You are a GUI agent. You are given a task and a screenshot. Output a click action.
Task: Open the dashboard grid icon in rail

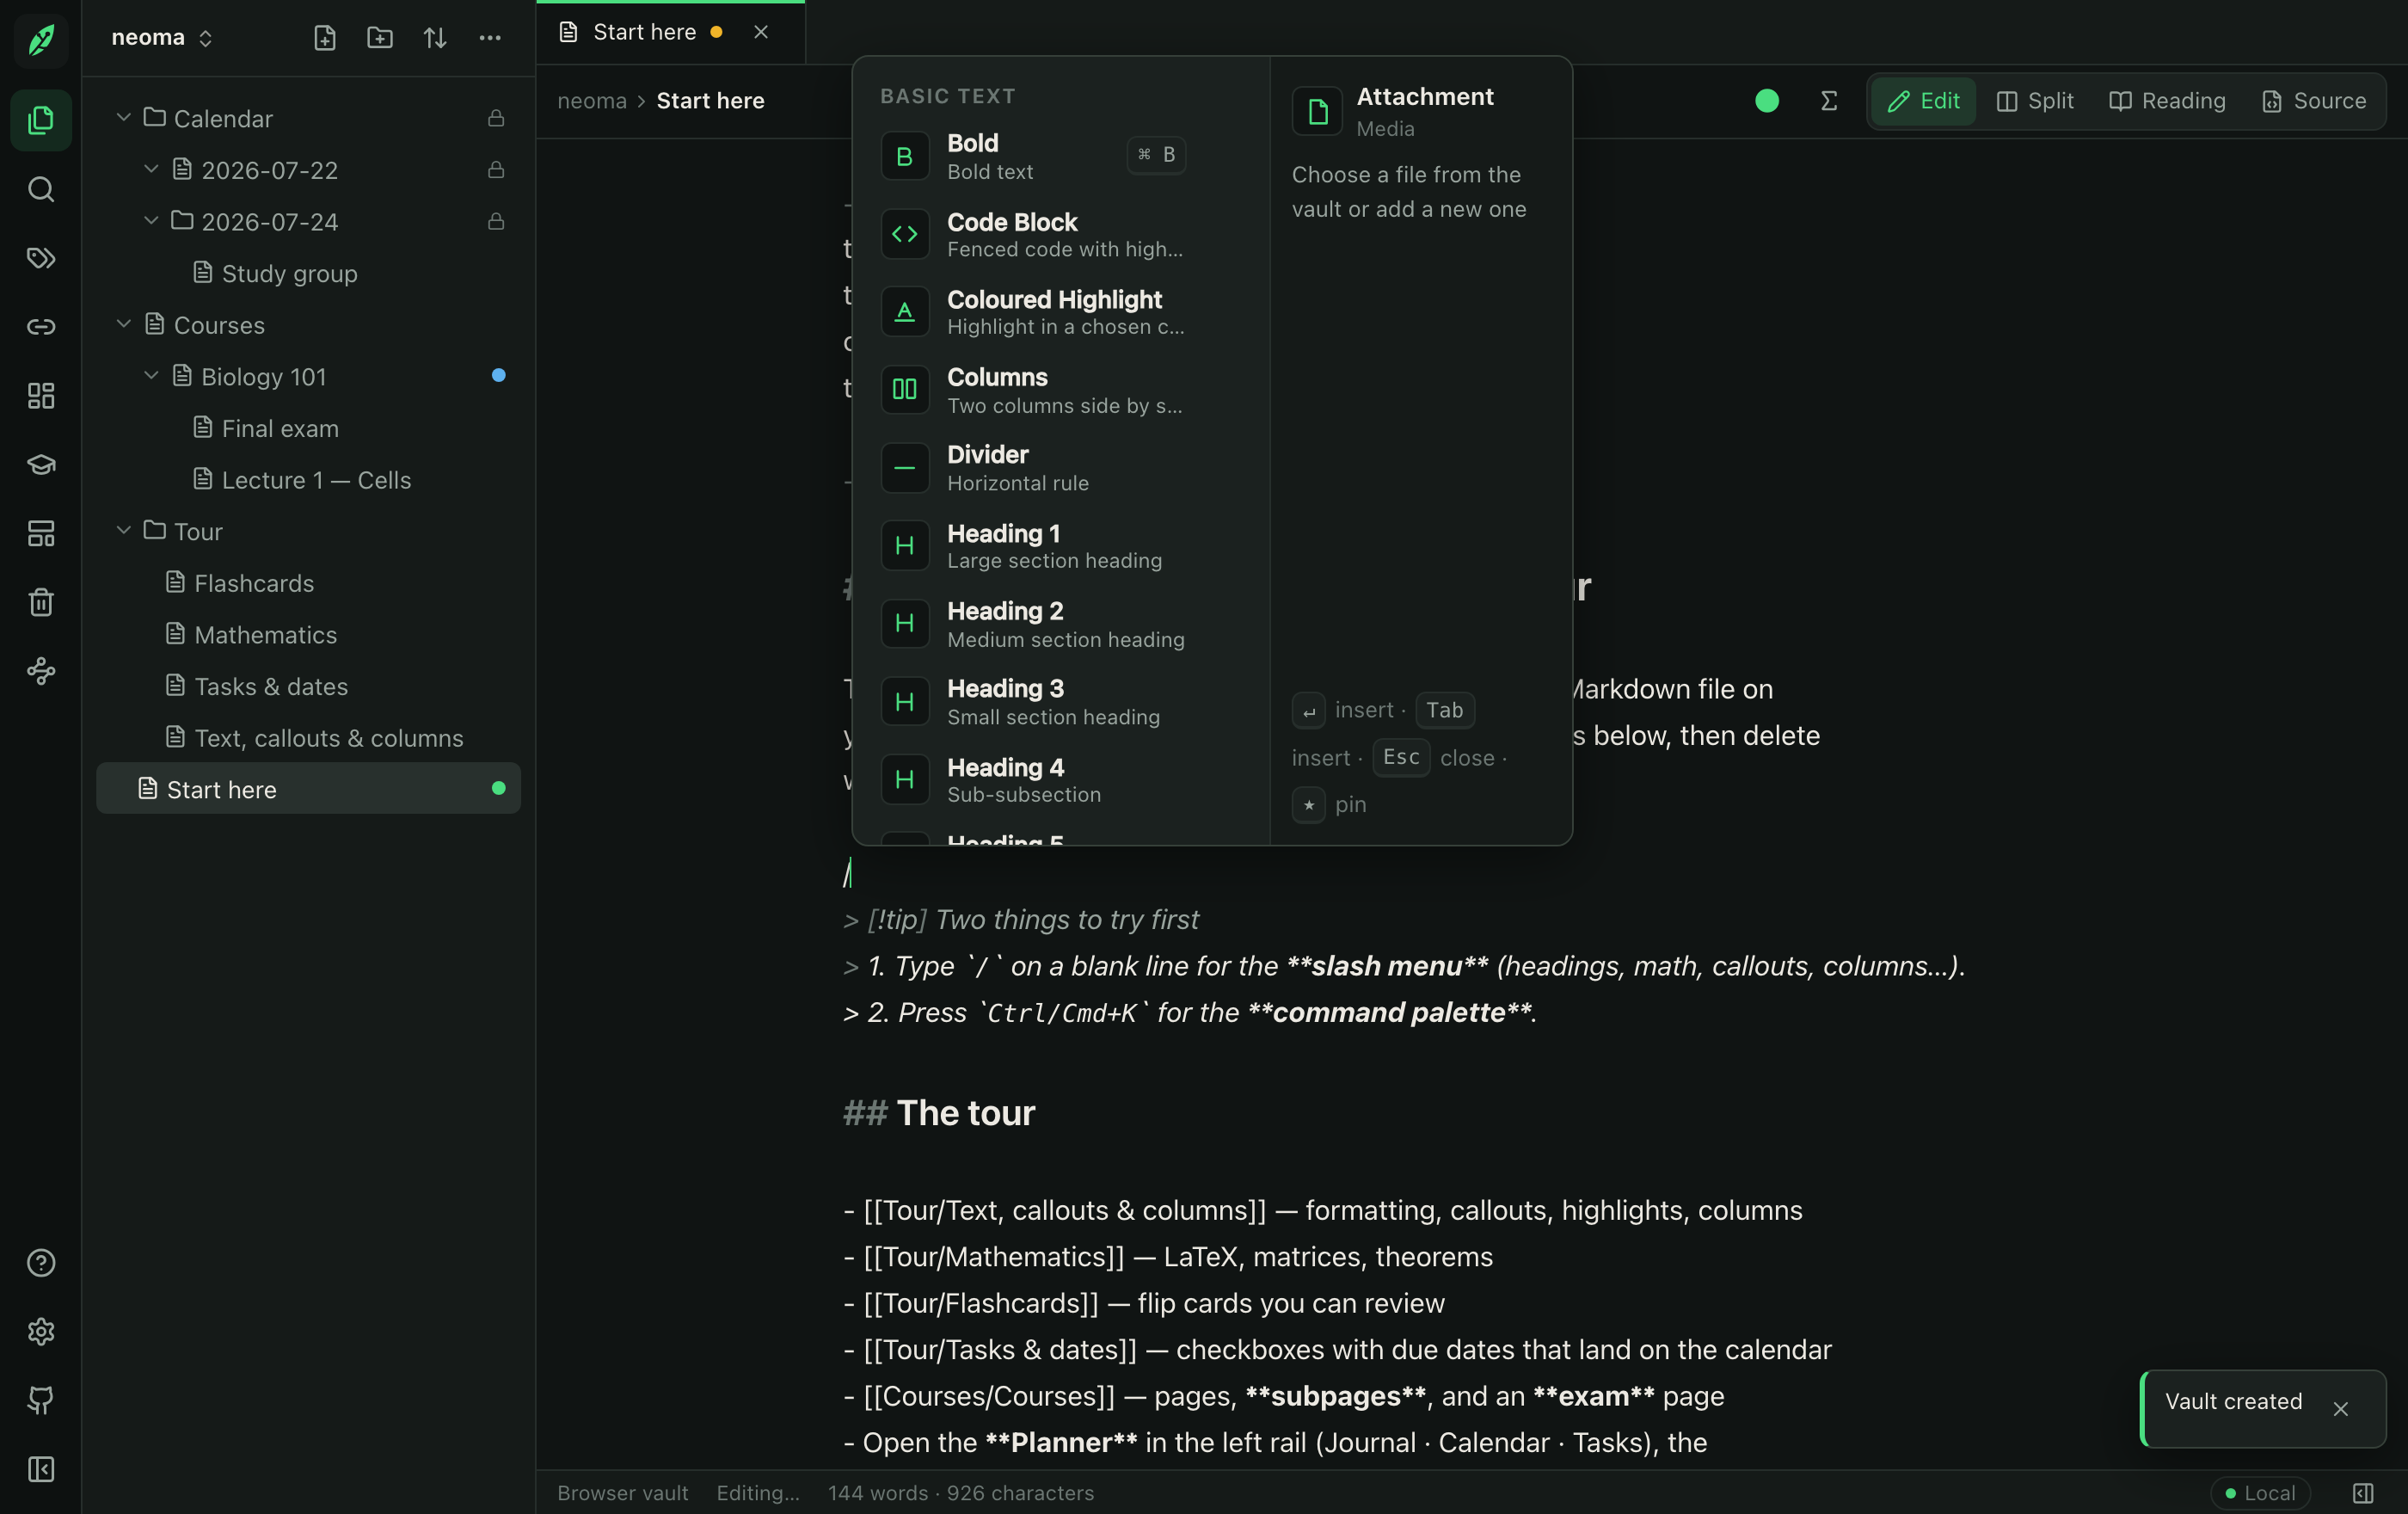(x=41, y=396)
